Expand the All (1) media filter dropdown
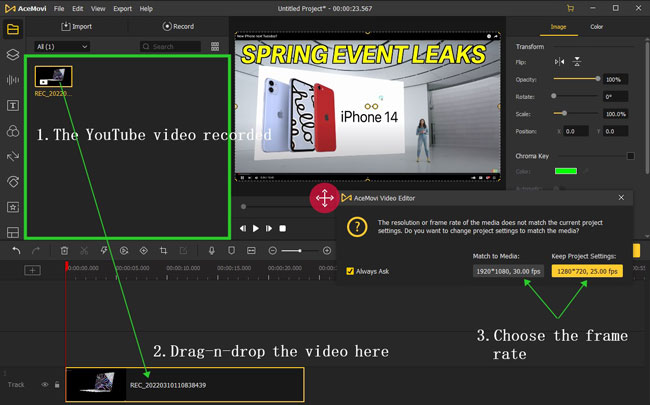The image size is (650, 405). tap(62, 46)
